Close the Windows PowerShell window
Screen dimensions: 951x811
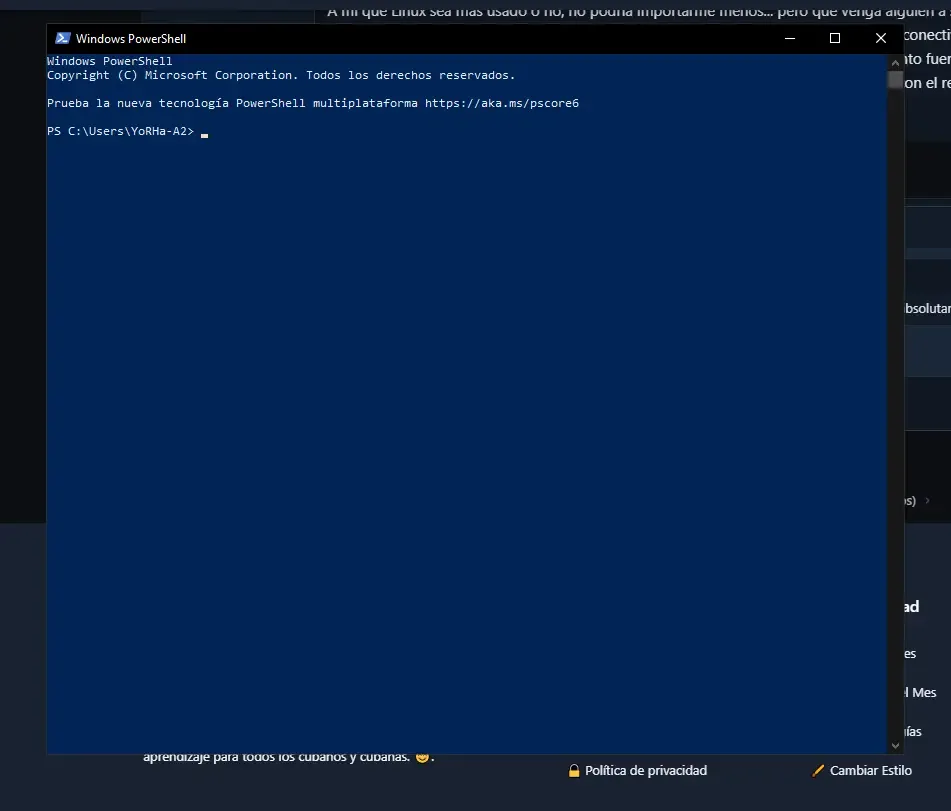click(881, 38)
